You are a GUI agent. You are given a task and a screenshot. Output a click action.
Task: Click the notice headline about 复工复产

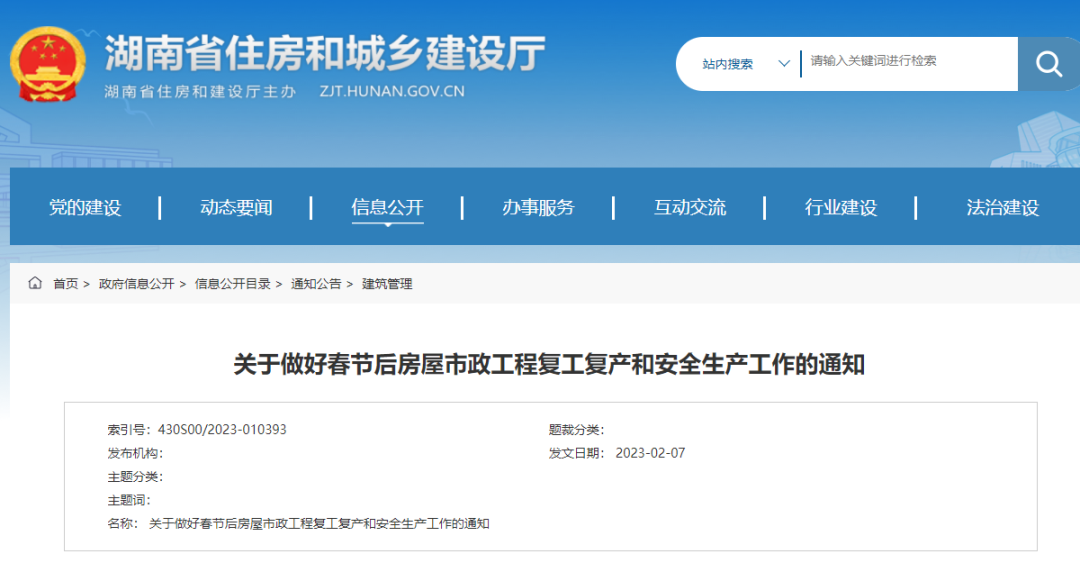(x=549, y=364)
